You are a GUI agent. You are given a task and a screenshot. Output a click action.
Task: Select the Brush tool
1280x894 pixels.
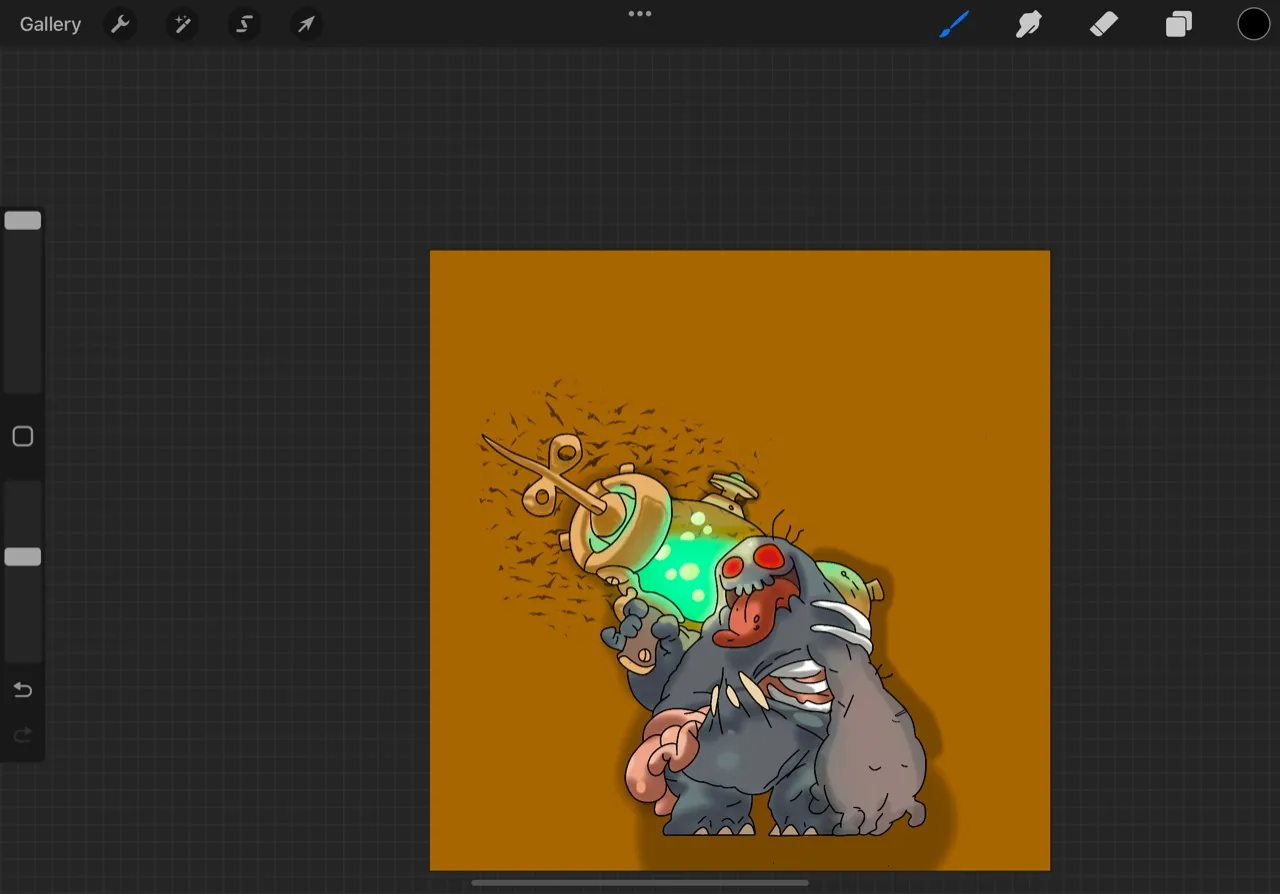click(x=954, y=24)
